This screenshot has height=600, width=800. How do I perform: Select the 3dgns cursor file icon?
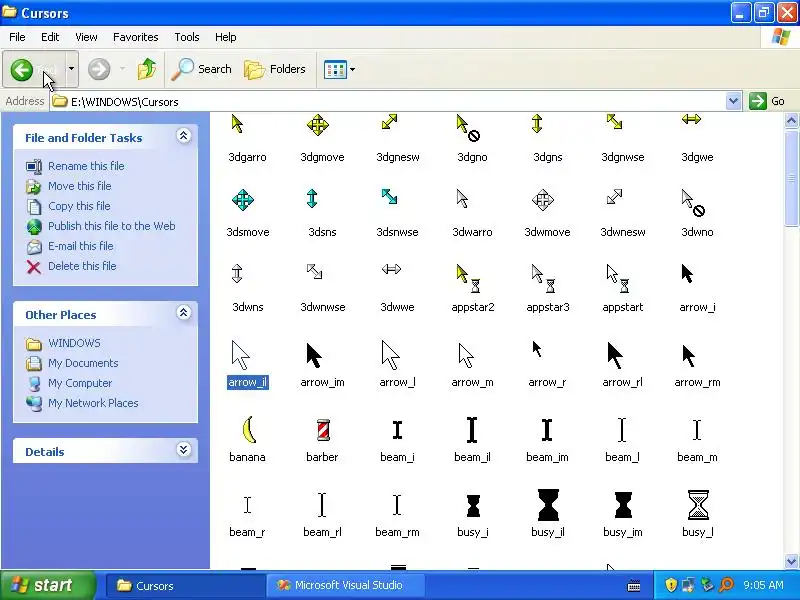coord(537,123)
